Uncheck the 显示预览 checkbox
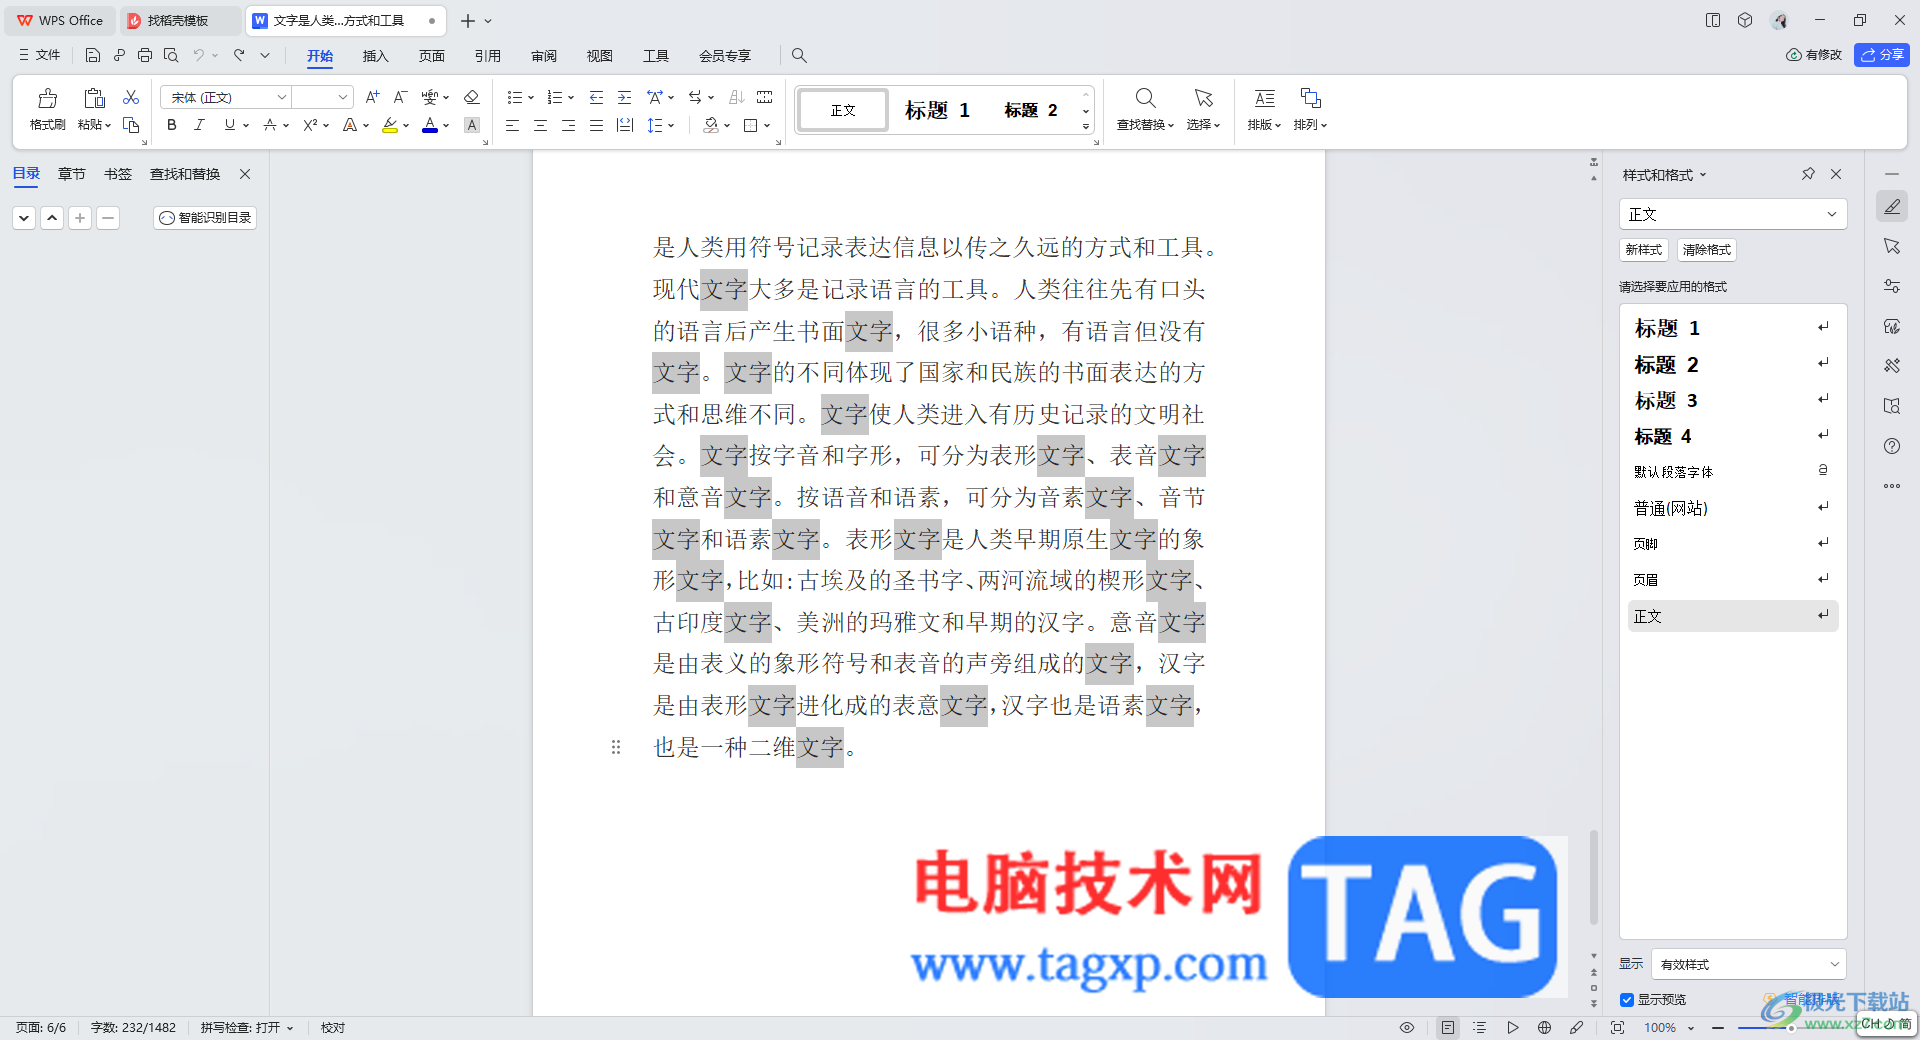 1627,1000
